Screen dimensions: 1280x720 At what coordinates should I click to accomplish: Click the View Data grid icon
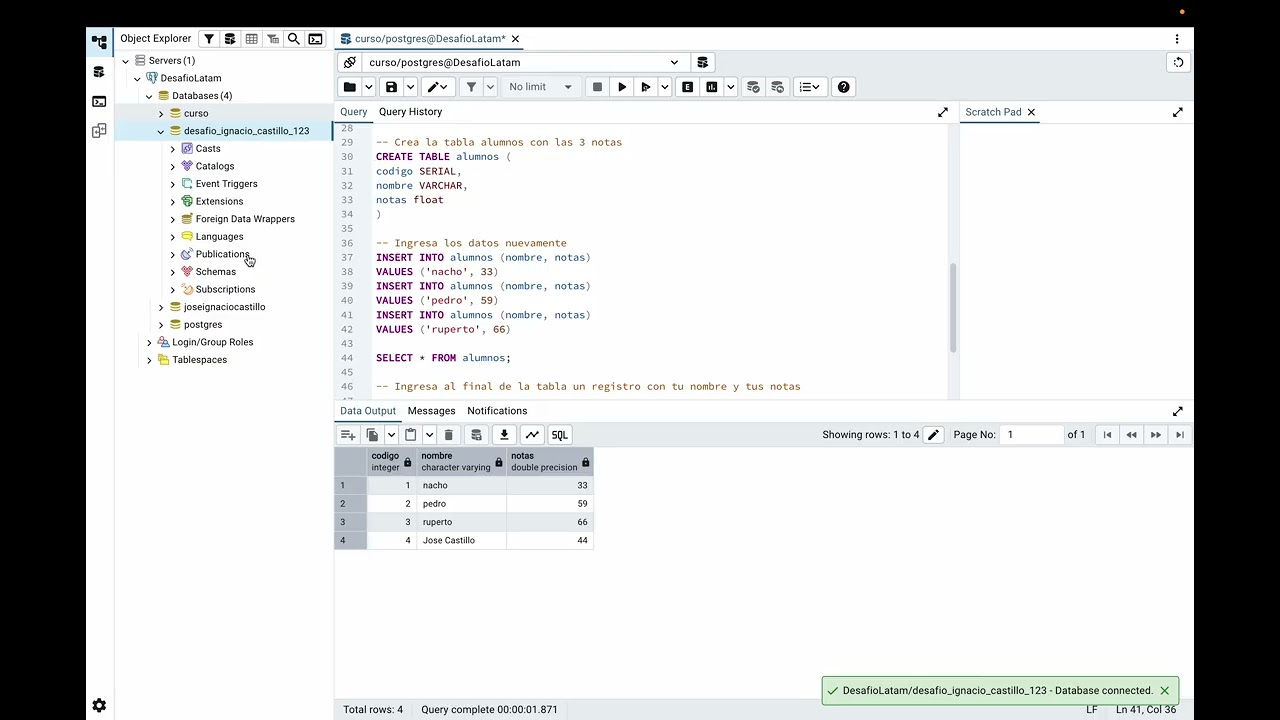(x=252, y=39)
